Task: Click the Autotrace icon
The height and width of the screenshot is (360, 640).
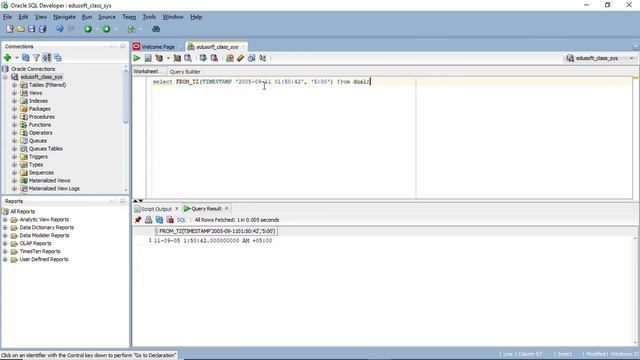Action: (x=177, y=58)
